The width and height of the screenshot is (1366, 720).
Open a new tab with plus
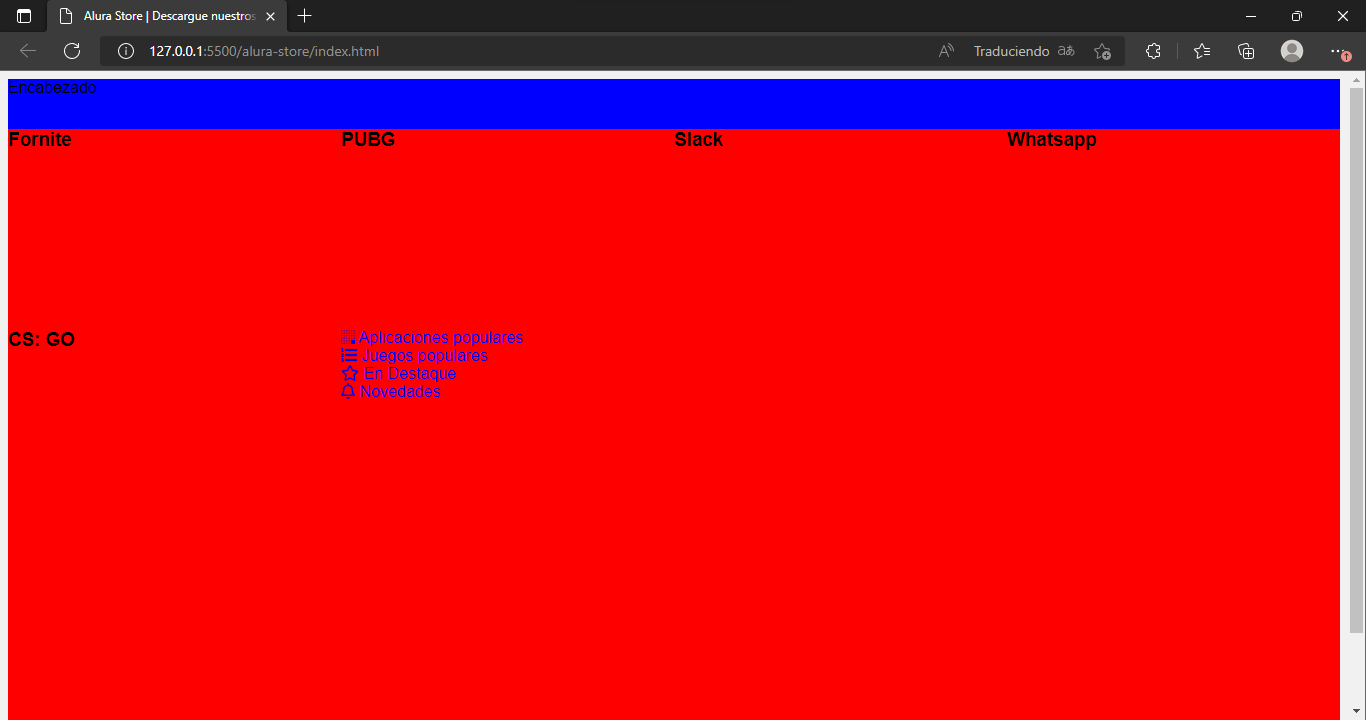tap(305, 16)
